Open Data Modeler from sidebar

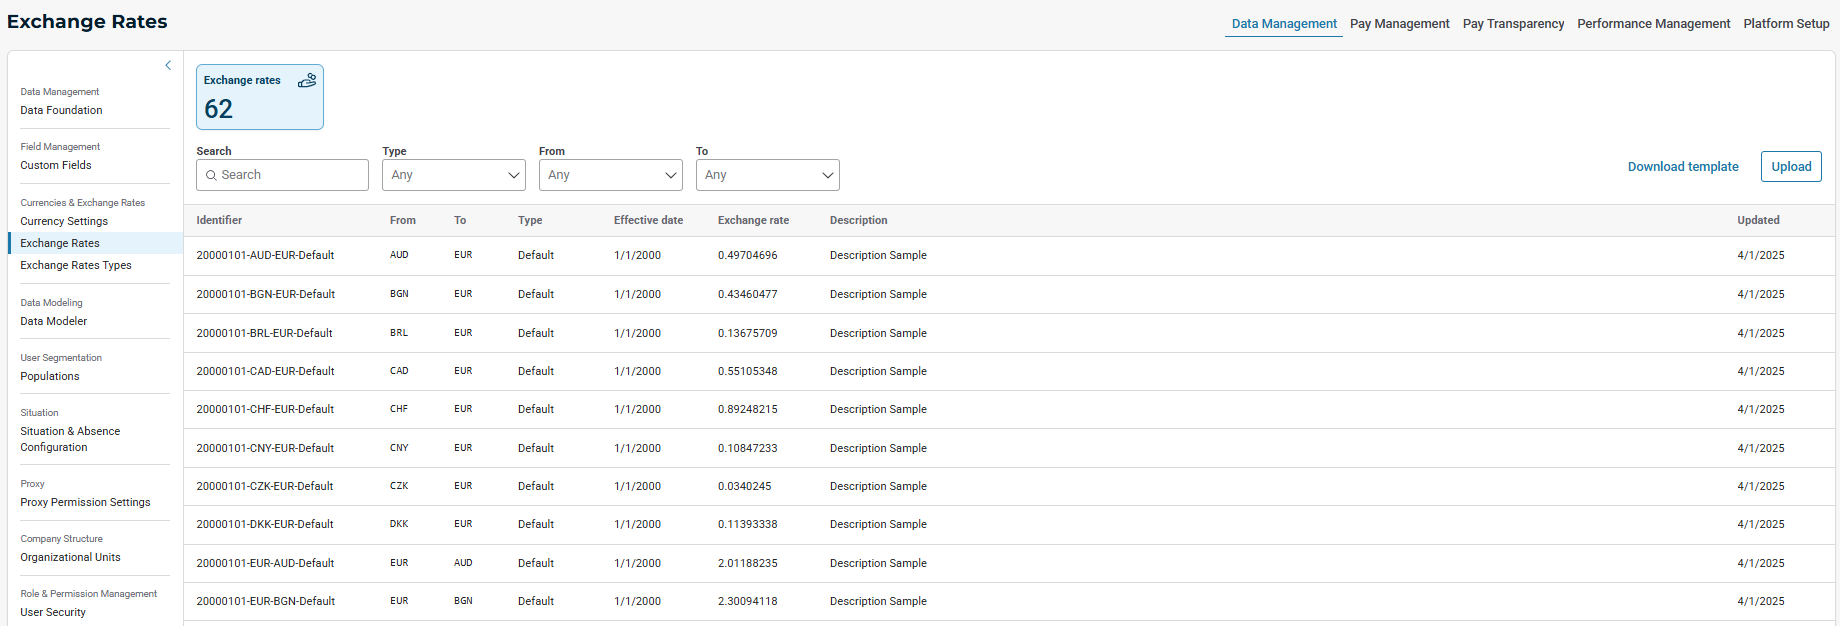click(54, 321)
